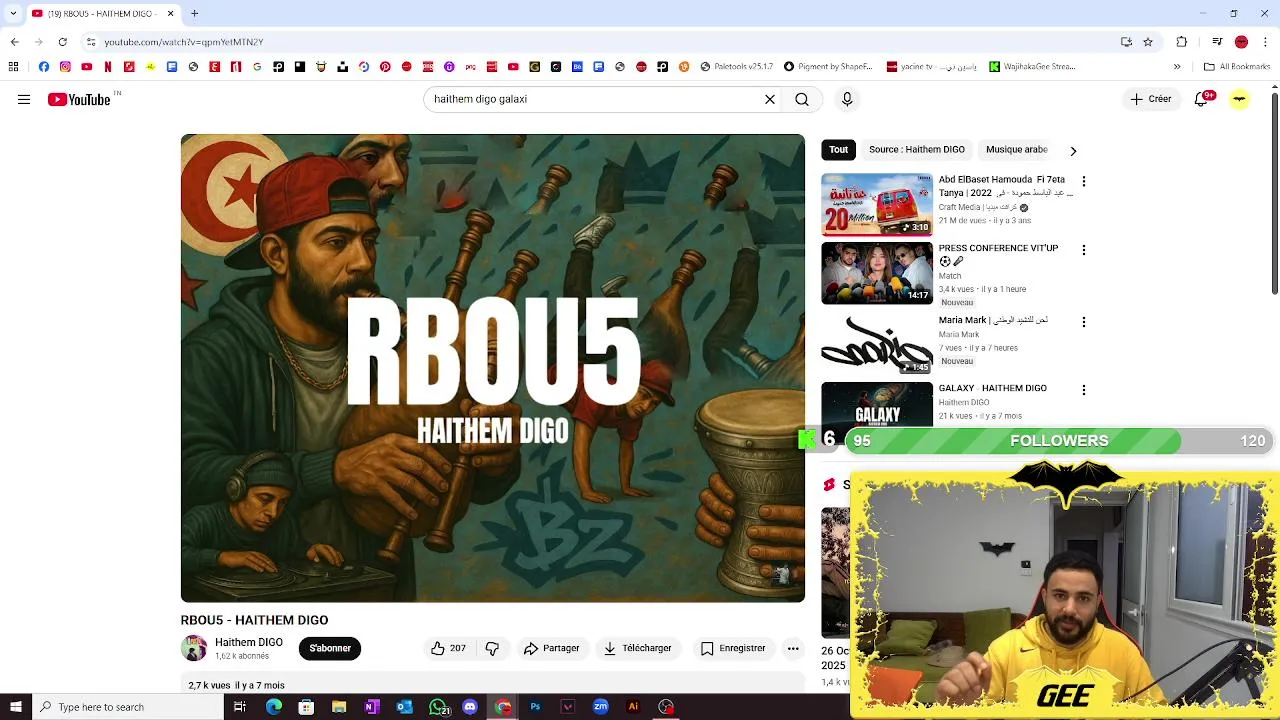Show more filter chips with arrow
Viewport: 1280px width, 720px height.
coord(1073,151)
